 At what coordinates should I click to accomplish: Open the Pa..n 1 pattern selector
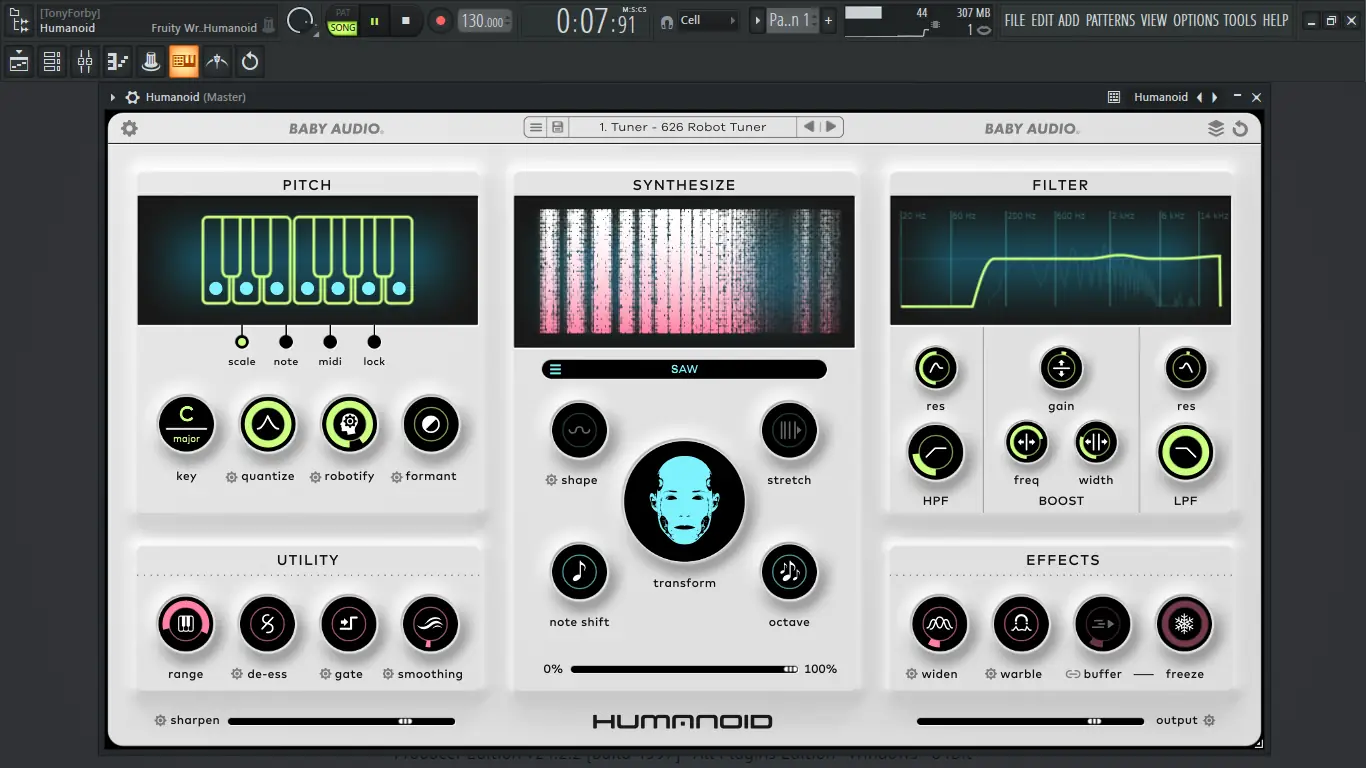(x=792, y=20)
